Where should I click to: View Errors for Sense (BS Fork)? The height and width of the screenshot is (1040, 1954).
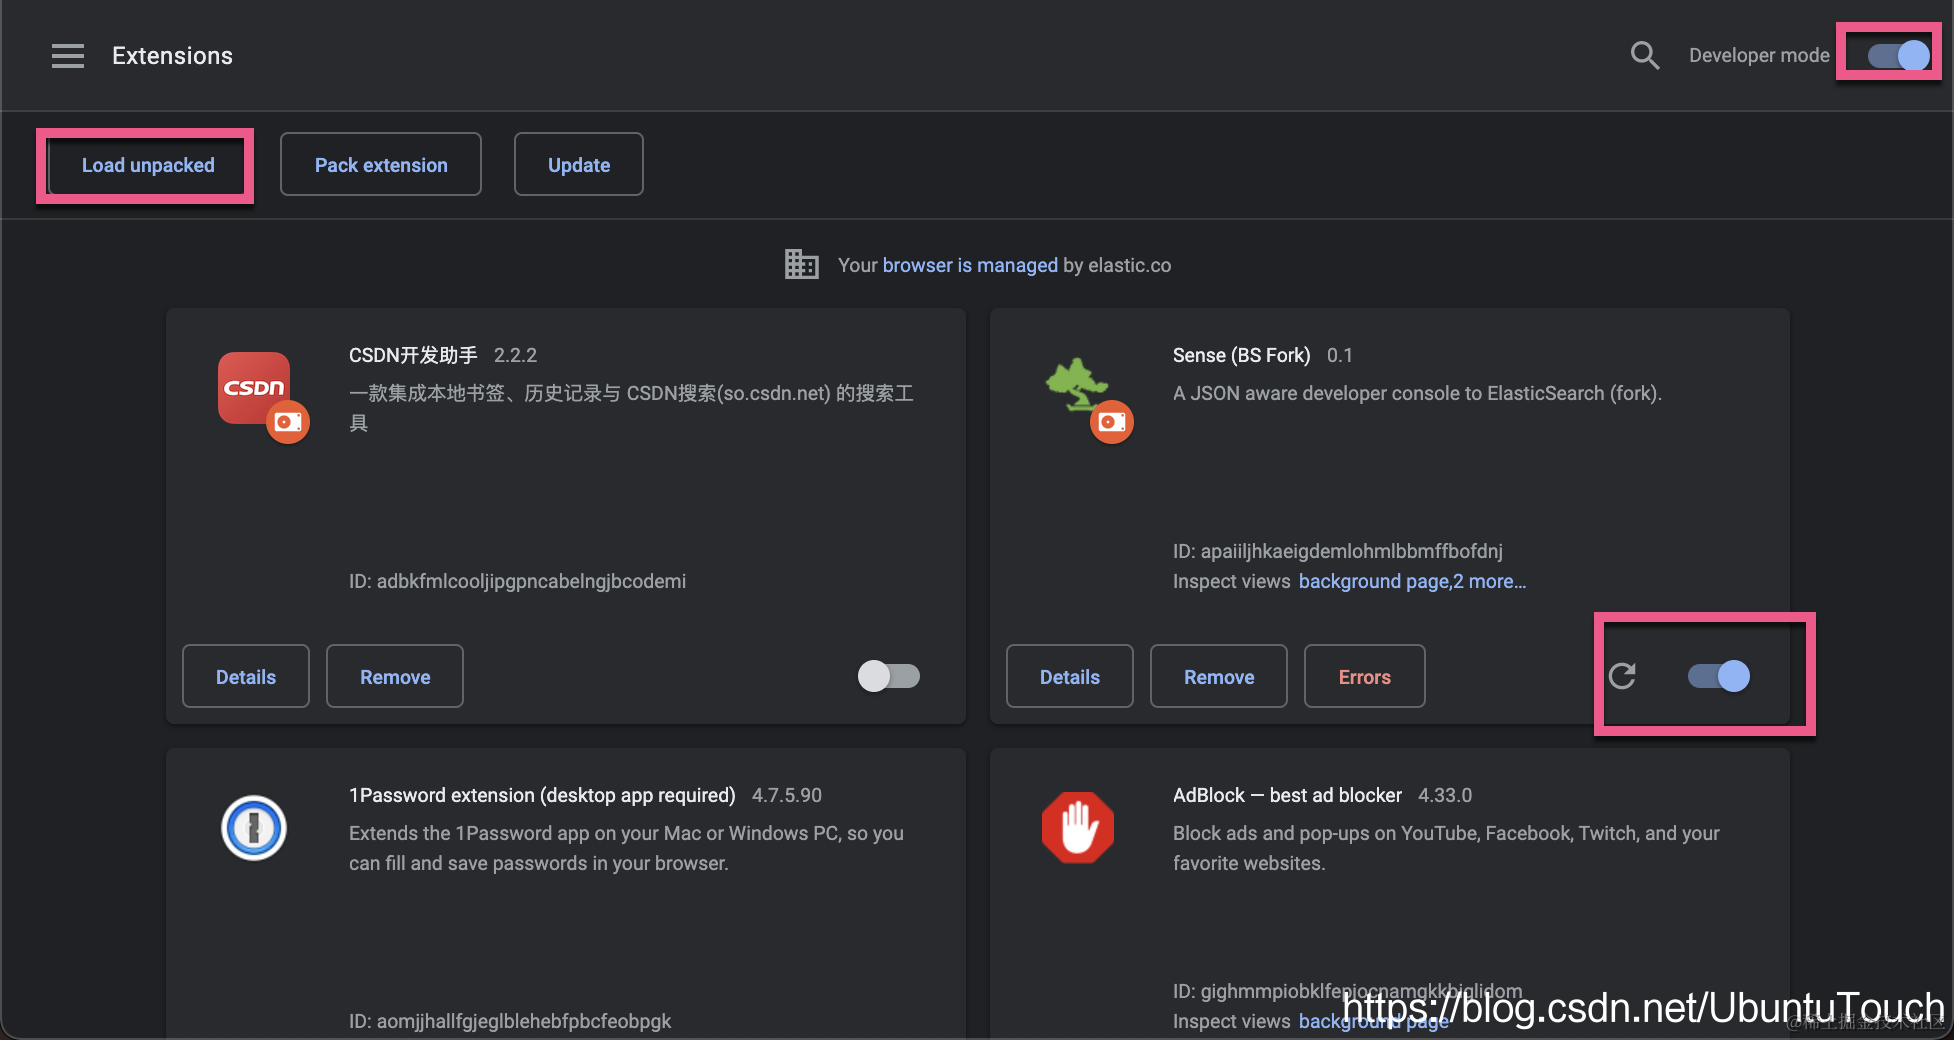1365,677
